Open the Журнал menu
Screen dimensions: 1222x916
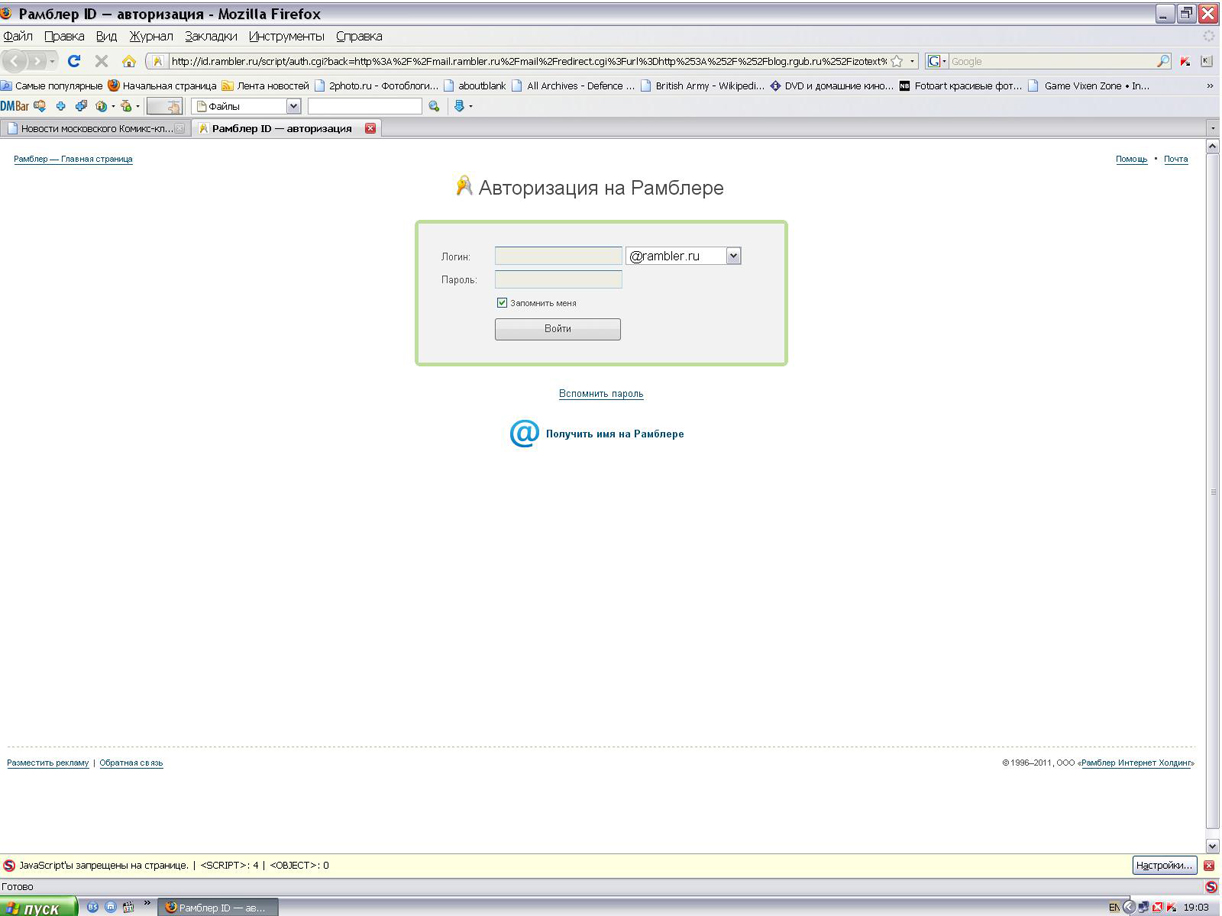151,36
